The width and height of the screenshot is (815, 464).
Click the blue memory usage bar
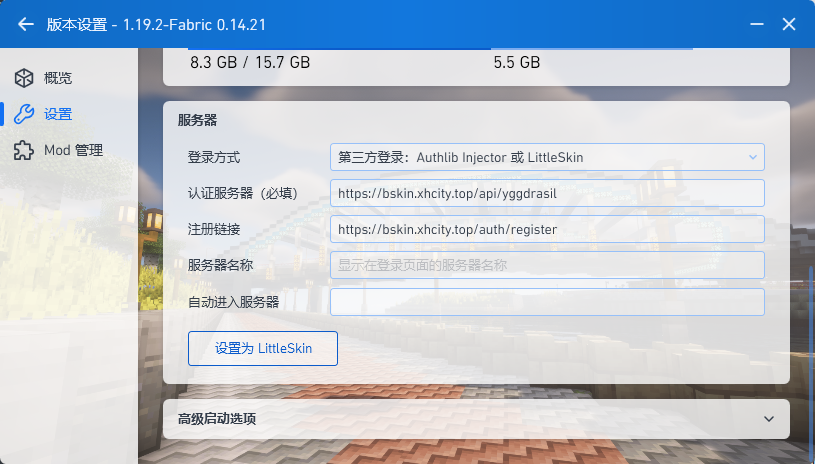(340, 47)
